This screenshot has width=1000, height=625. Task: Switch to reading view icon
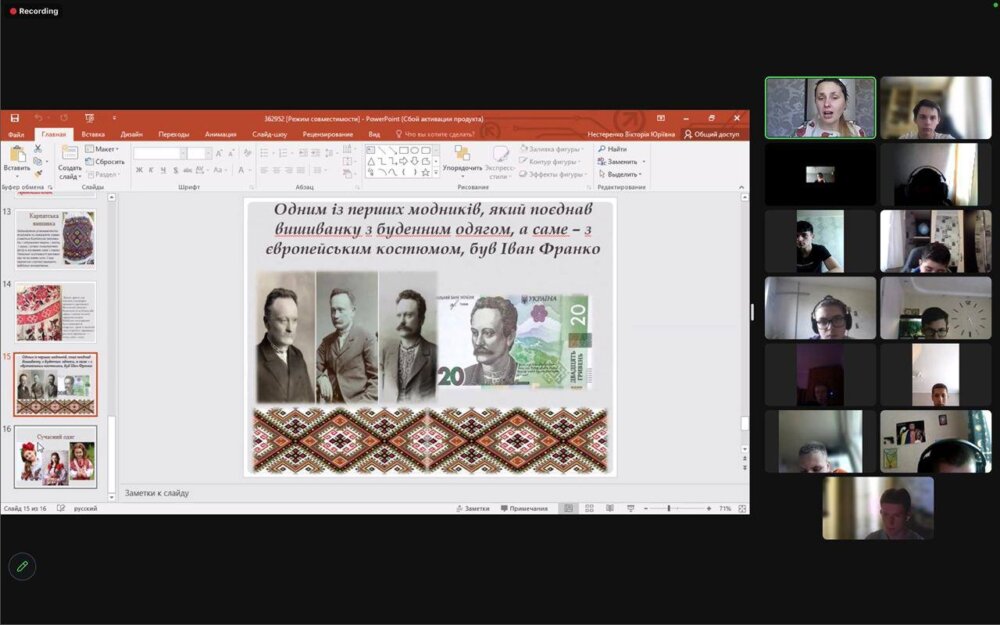pos(610,508)
